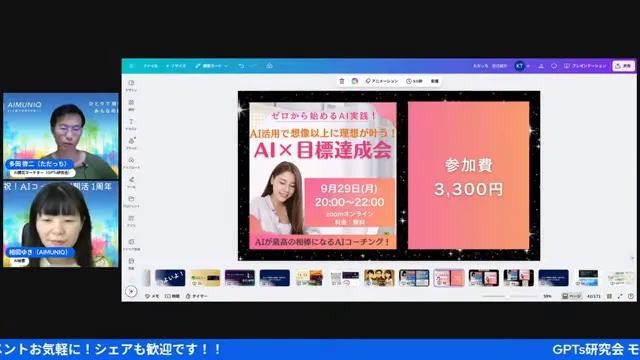Open the rainbow color swatch
This screenshot has height=360, width=640.
tap(355, 81)
